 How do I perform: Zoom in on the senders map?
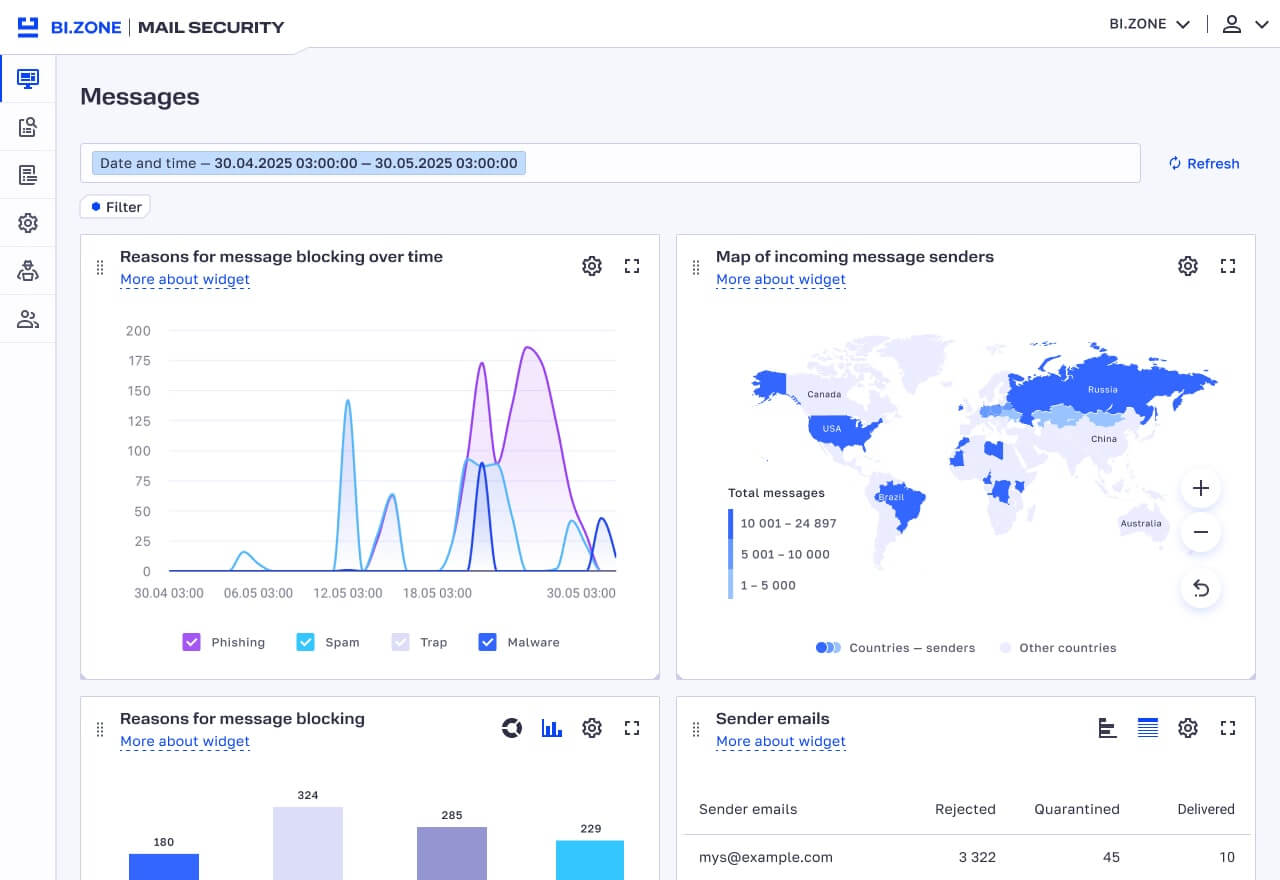[x=1201, y=489]
